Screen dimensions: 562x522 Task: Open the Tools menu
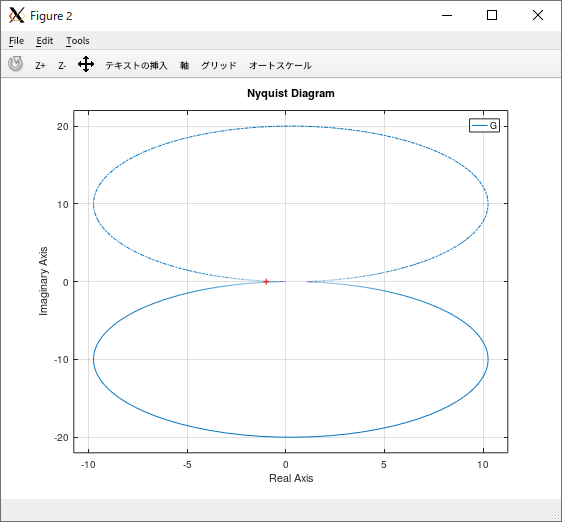pyautogui.click(x=78, y=41)
